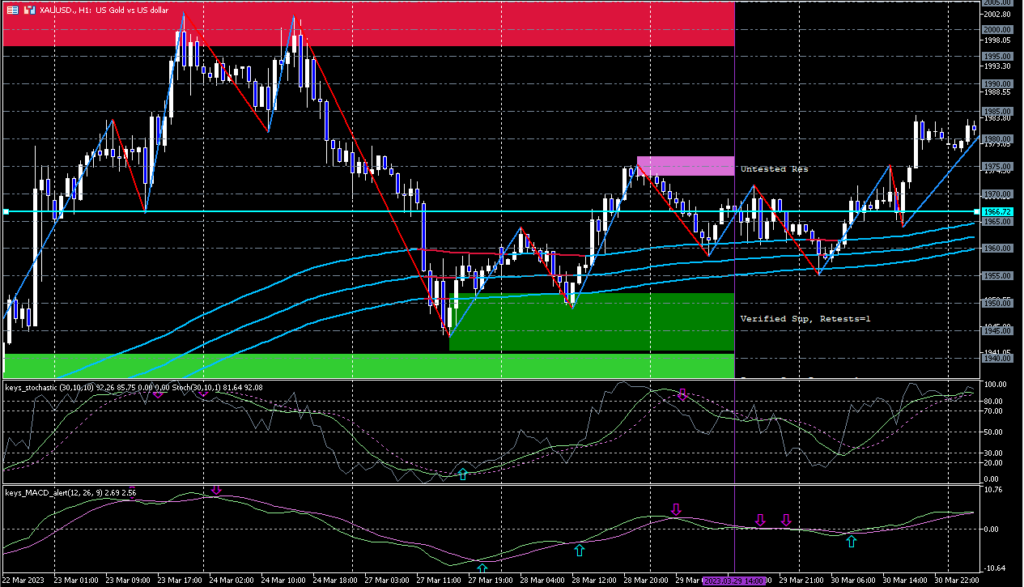Click the cyan MACD up arrow near 28 Mar 12:00
This screenshot has height=587, width=1024.
(579, 549)
